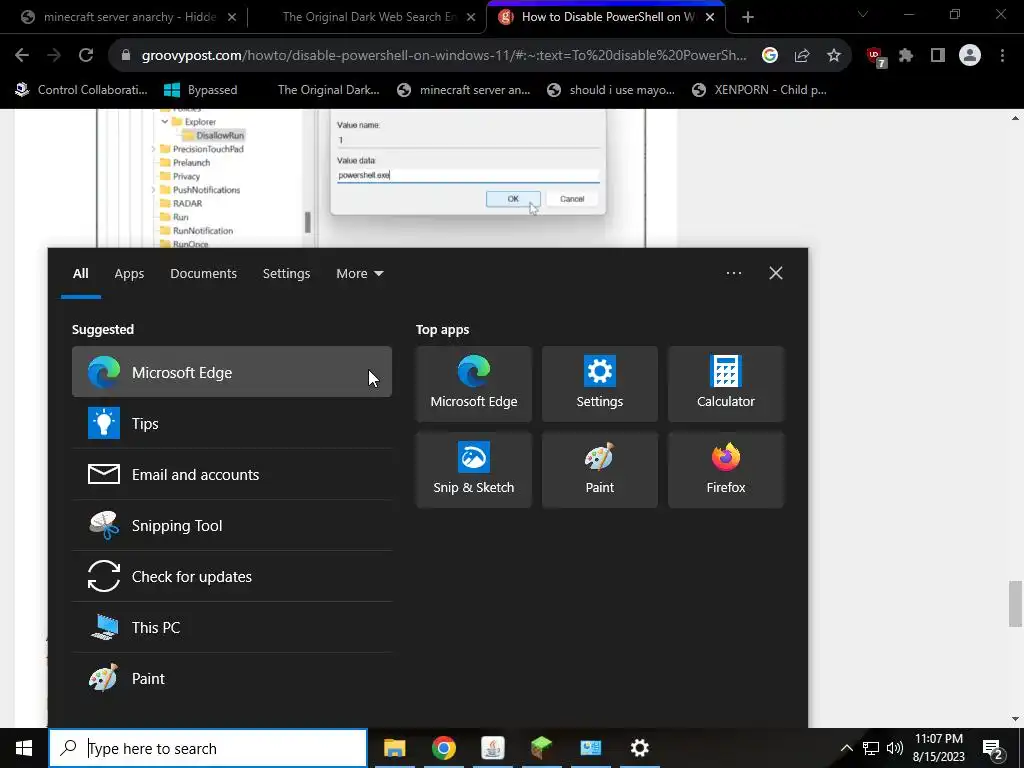
Task: Open Google Chrome from taskbar
Action: [443, 748]
